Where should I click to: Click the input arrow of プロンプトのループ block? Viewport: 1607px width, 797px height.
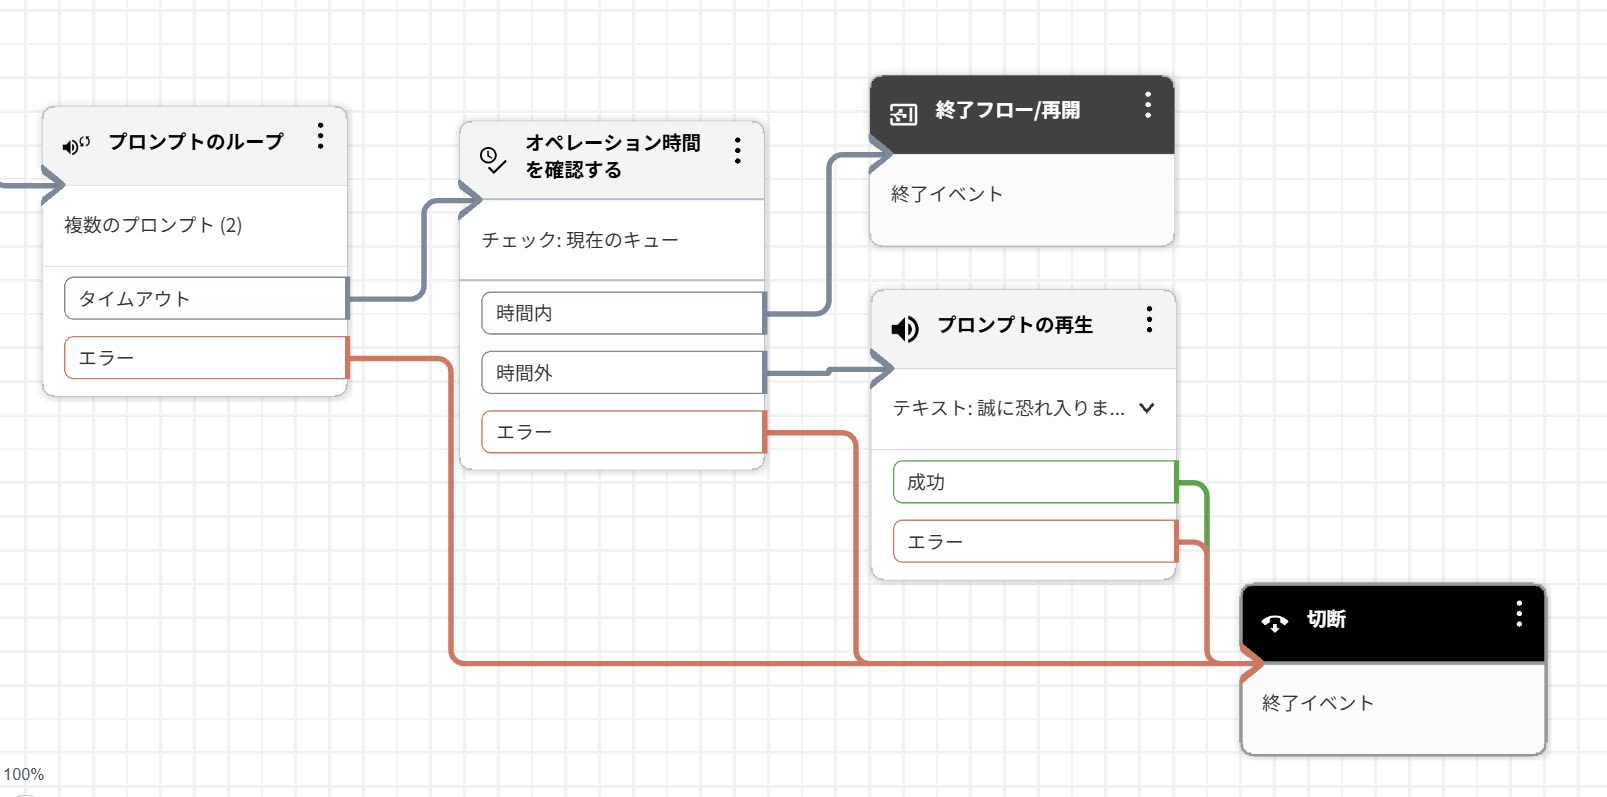click(x=52, y=184)
